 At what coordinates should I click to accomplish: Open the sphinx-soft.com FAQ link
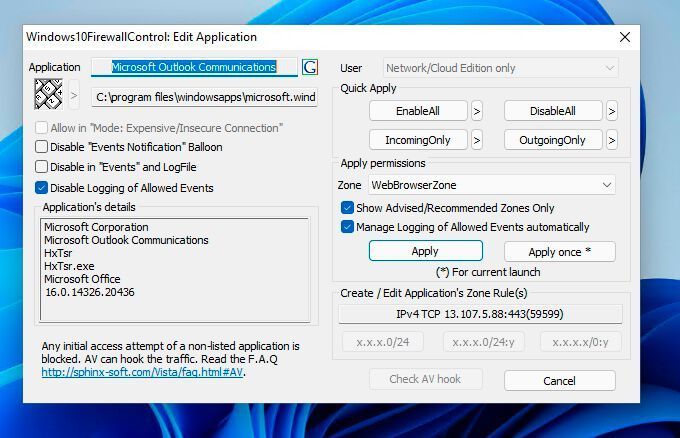click(142, 372)
